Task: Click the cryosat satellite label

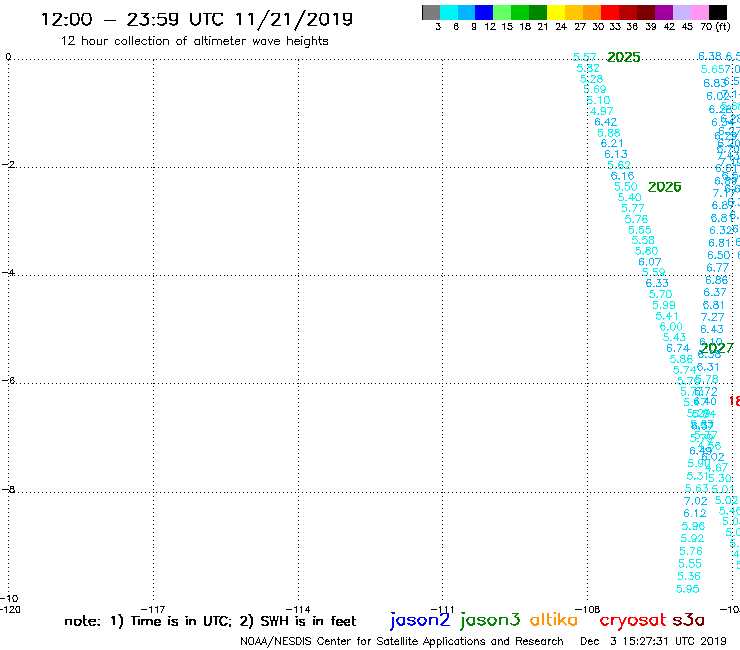Action: (633, 620)
